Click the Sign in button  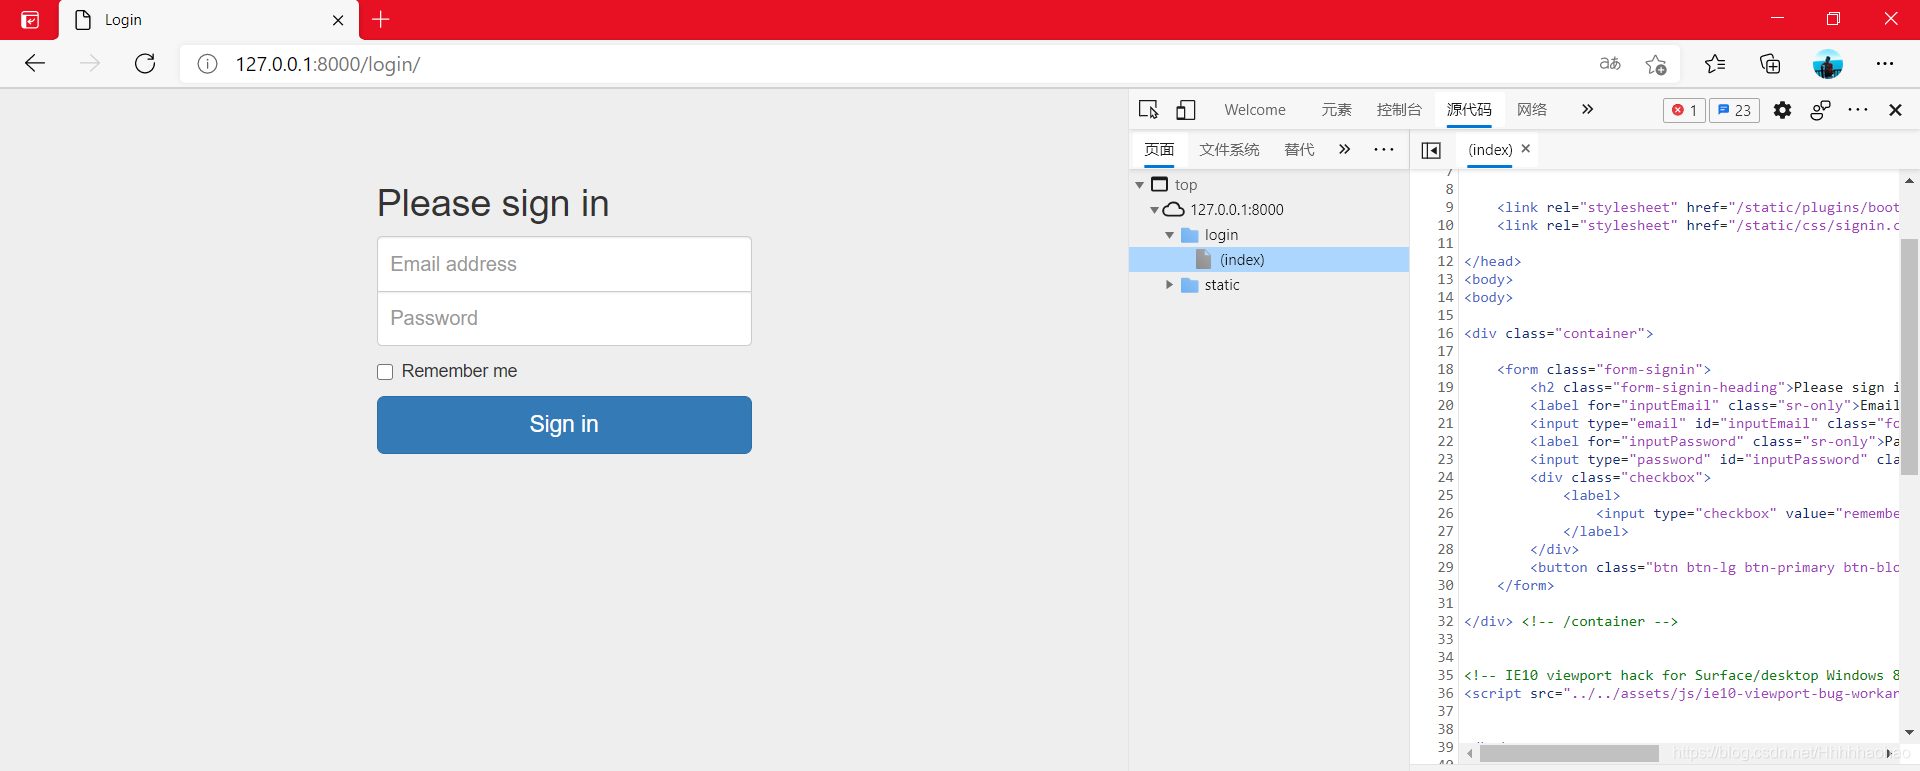564,425
